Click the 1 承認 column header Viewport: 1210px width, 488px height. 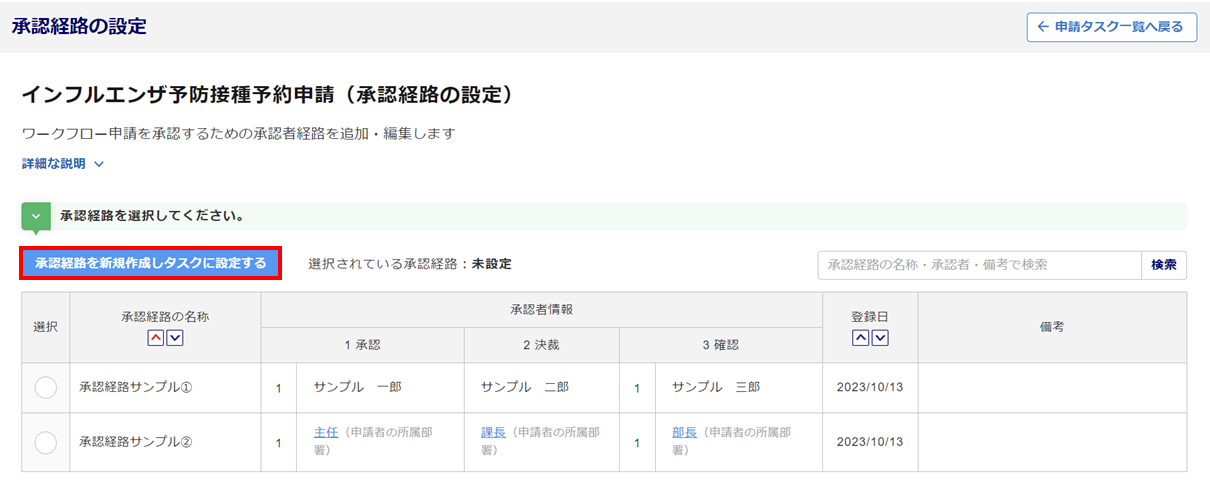point(362,345)
